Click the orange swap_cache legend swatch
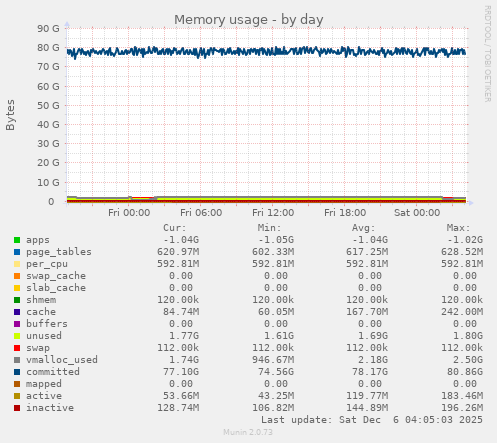The width and height of the screenshot is (497, 443). 17,276
